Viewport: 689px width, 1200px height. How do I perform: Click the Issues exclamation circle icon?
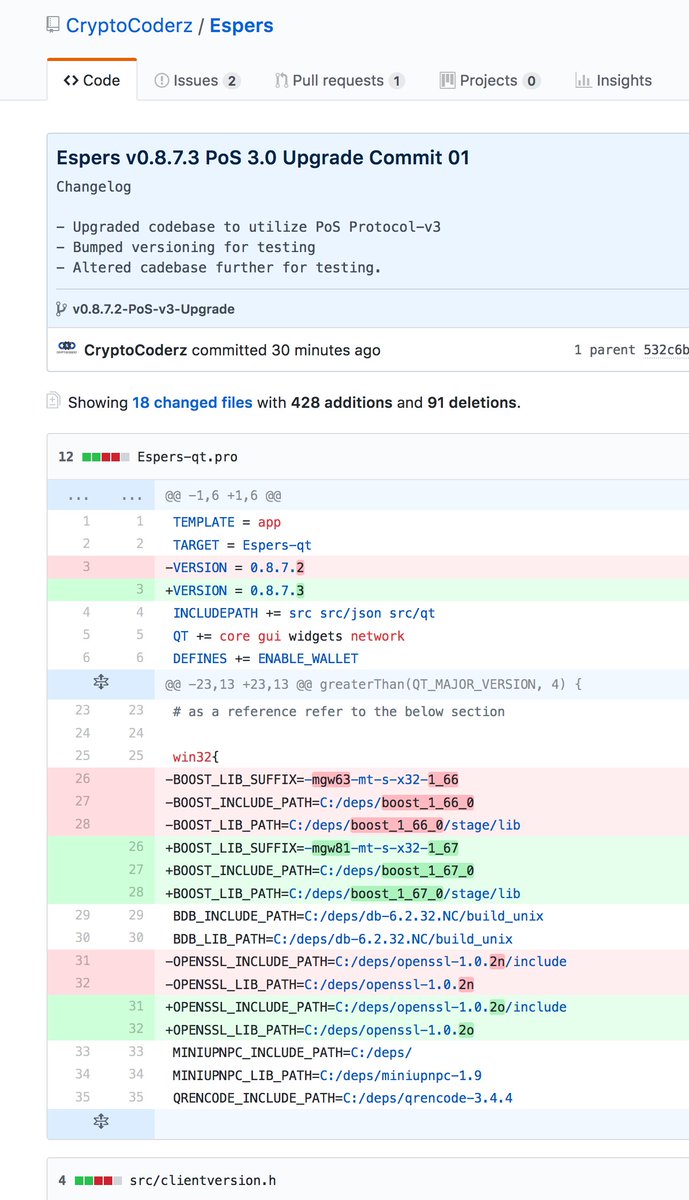pos(161,80)
